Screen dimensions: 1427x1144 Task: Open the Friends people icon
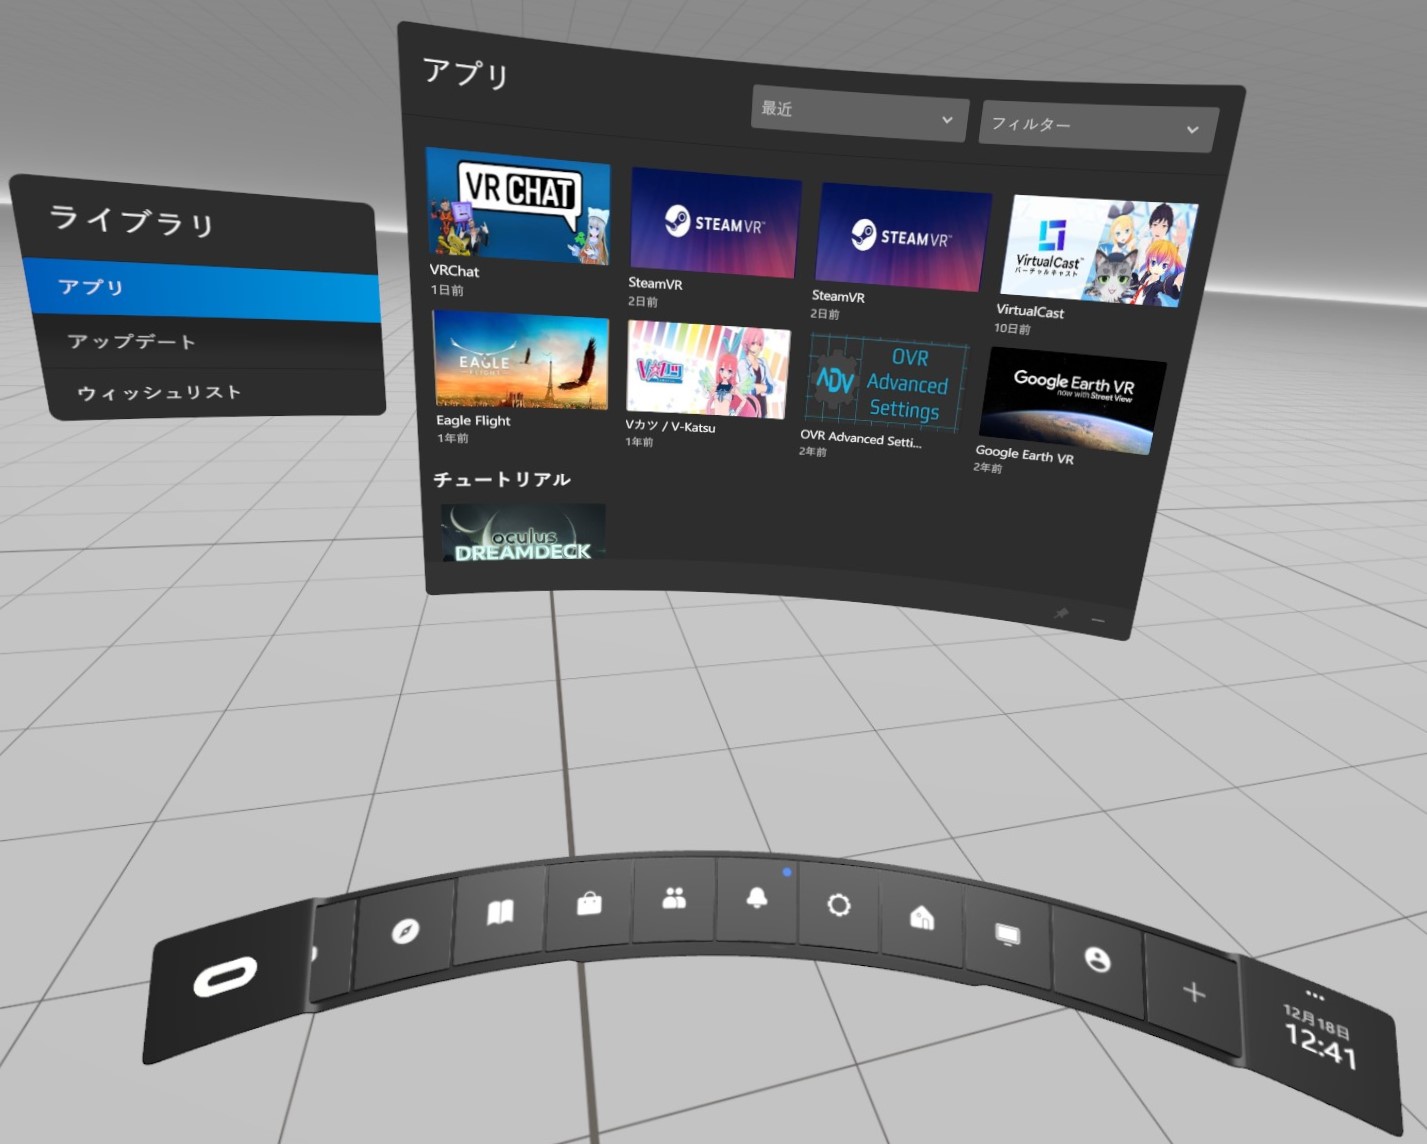coord(672,898)
